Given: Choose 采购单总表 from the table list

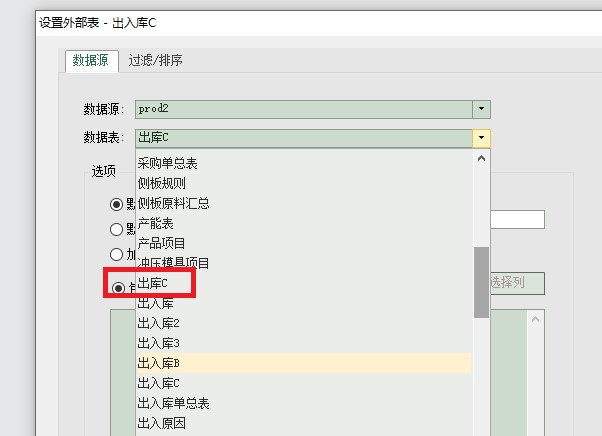Looking at the screenshot, I should click(167, 163).
